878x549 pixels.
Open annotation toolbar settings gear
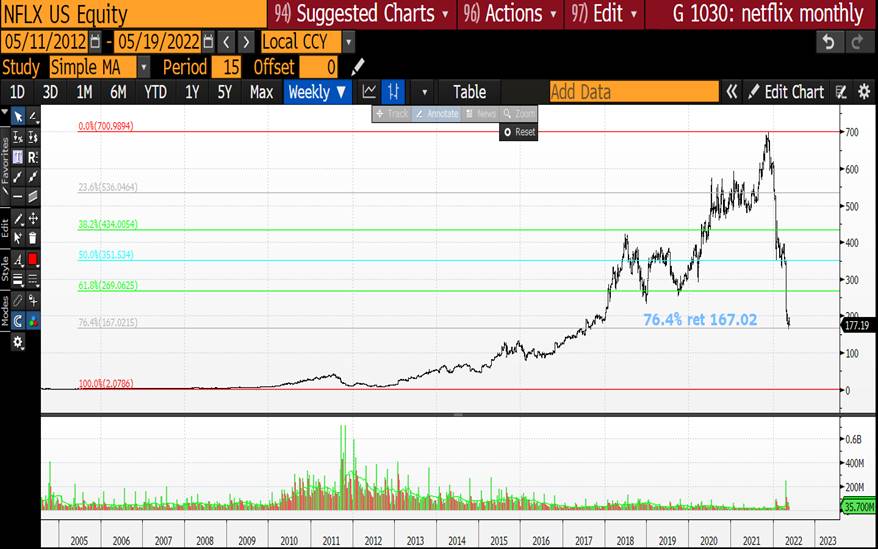[18, 342]
